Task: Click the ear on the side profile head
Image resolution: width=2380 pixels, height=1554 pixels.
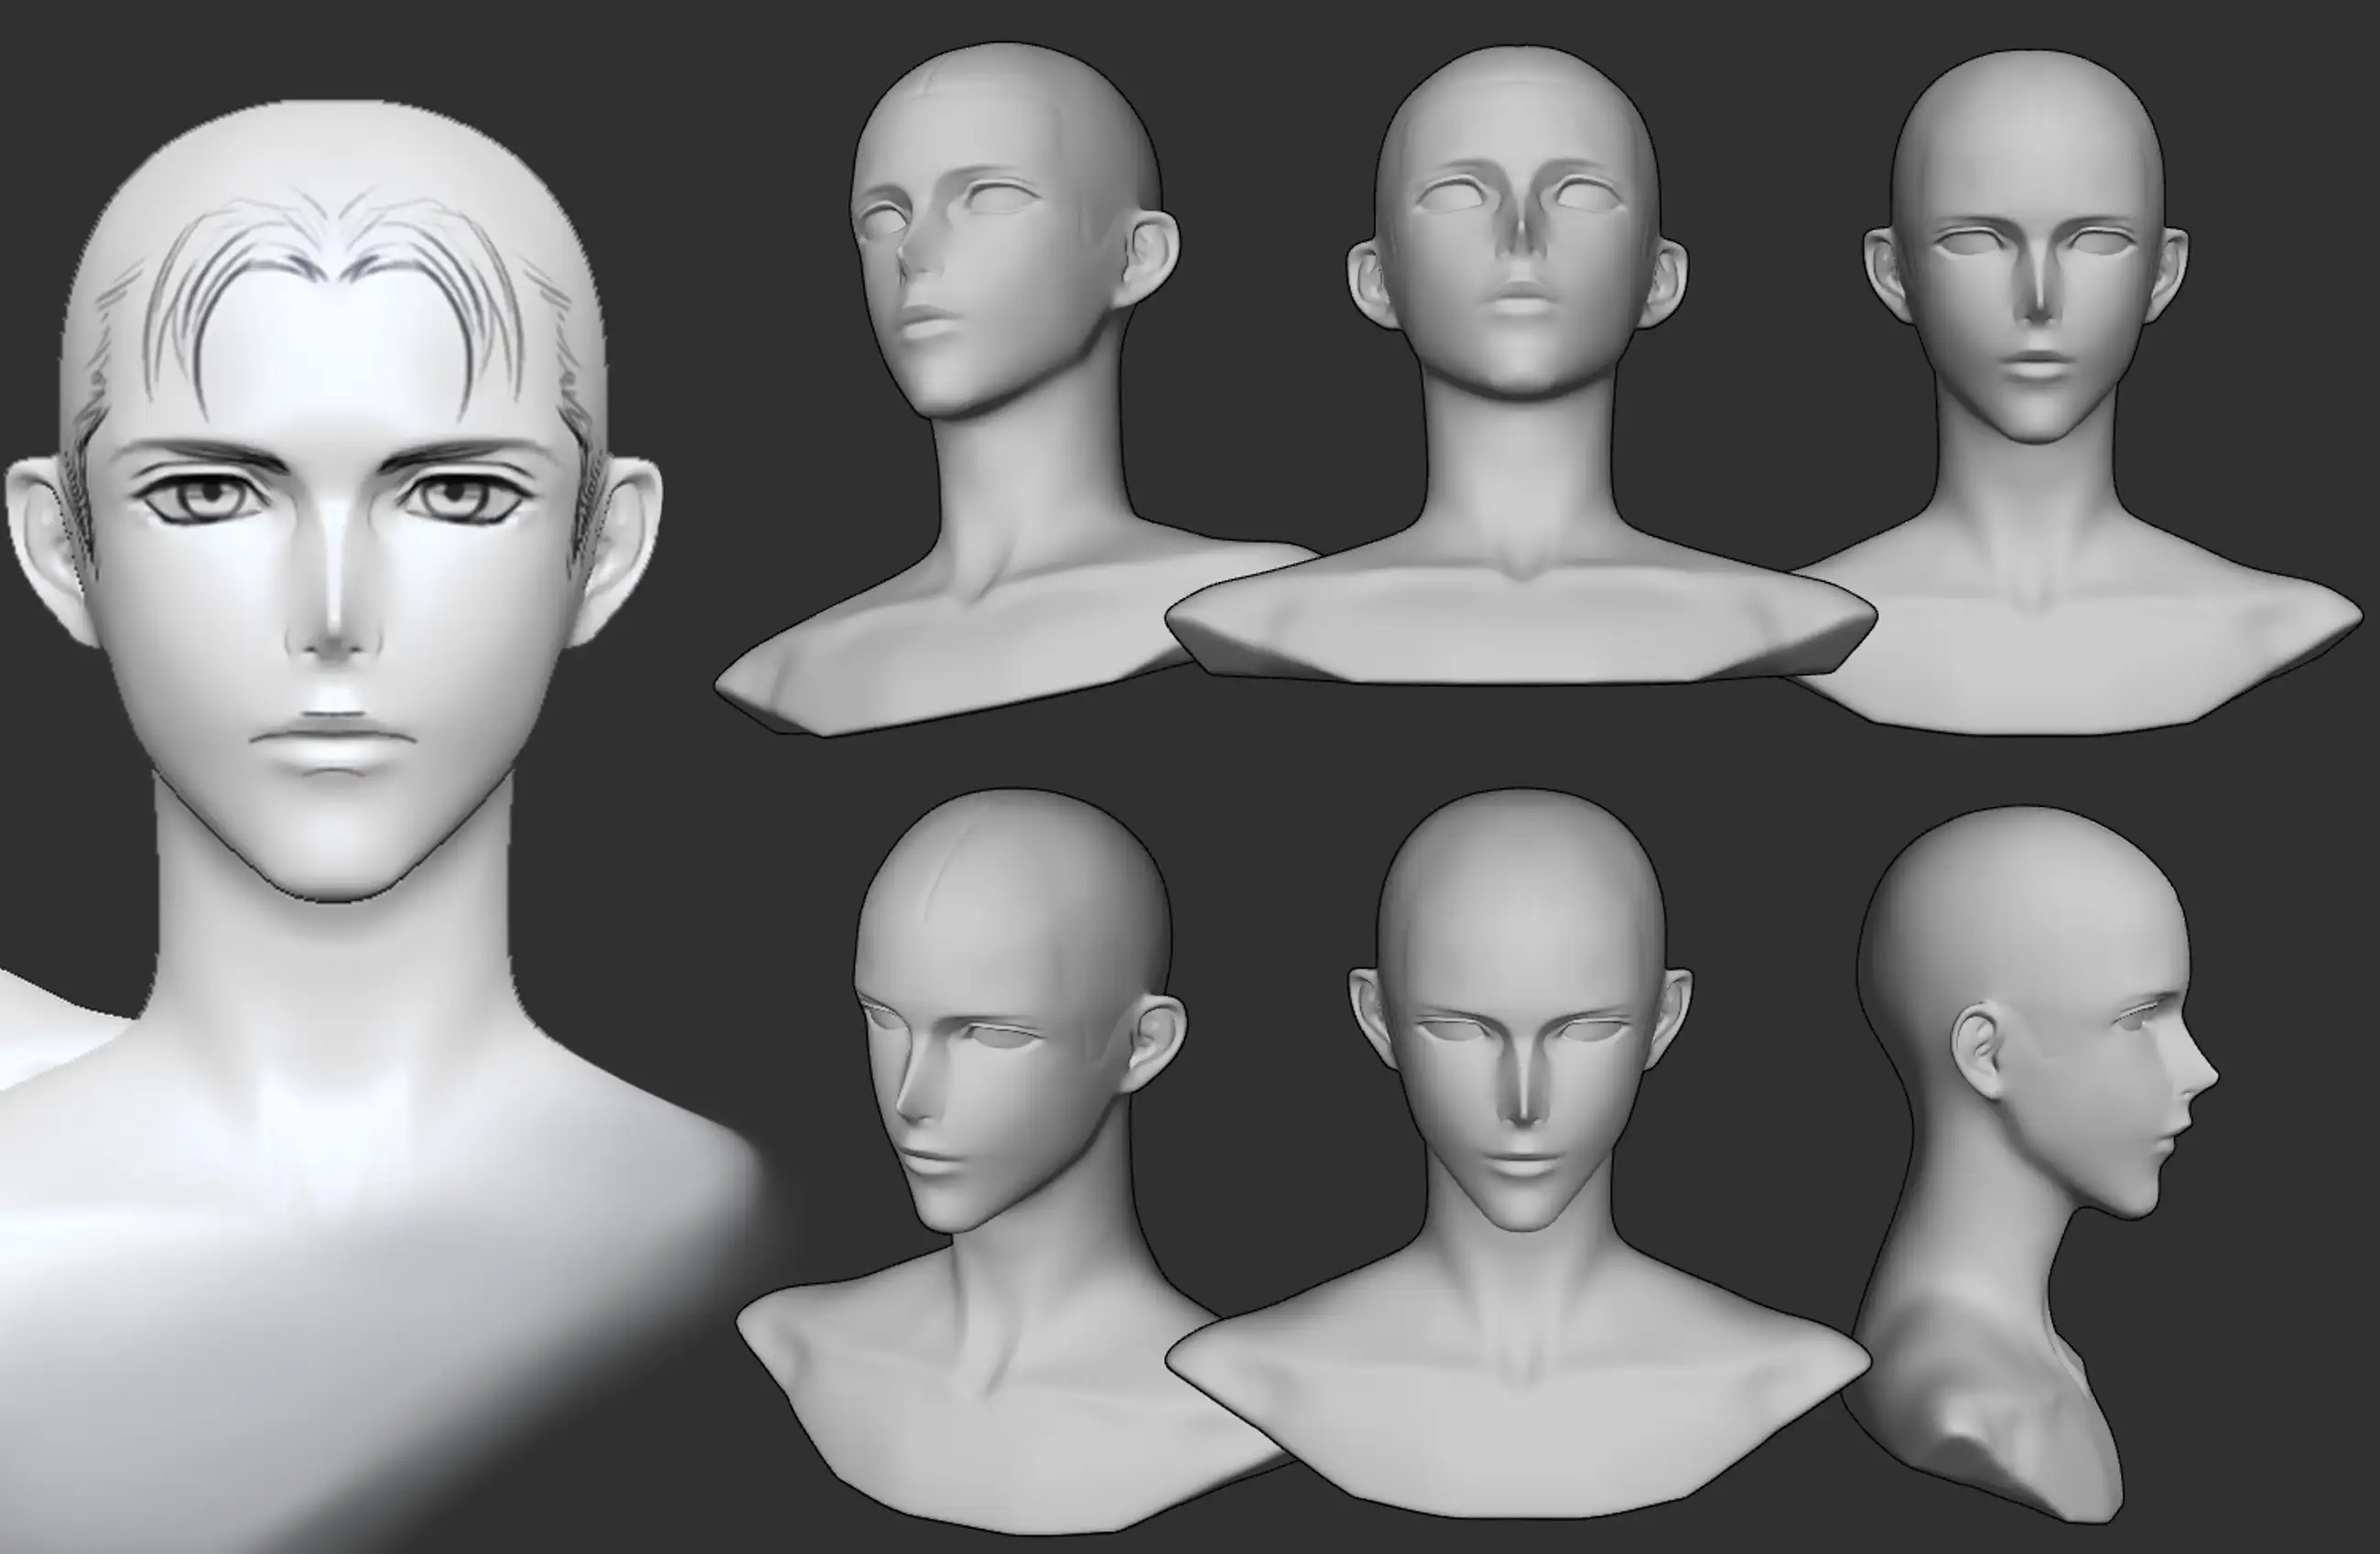Action: (1976, 1050)
